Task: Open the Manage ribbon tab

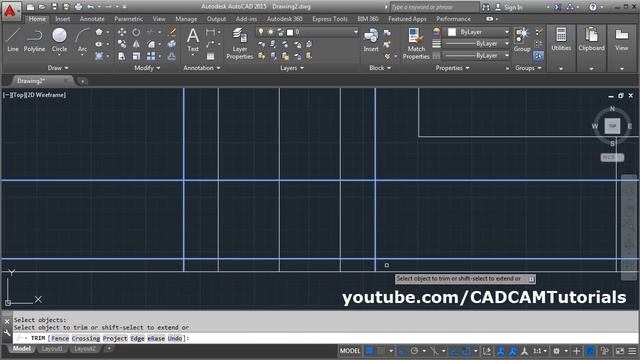Action: click(186, 19)
